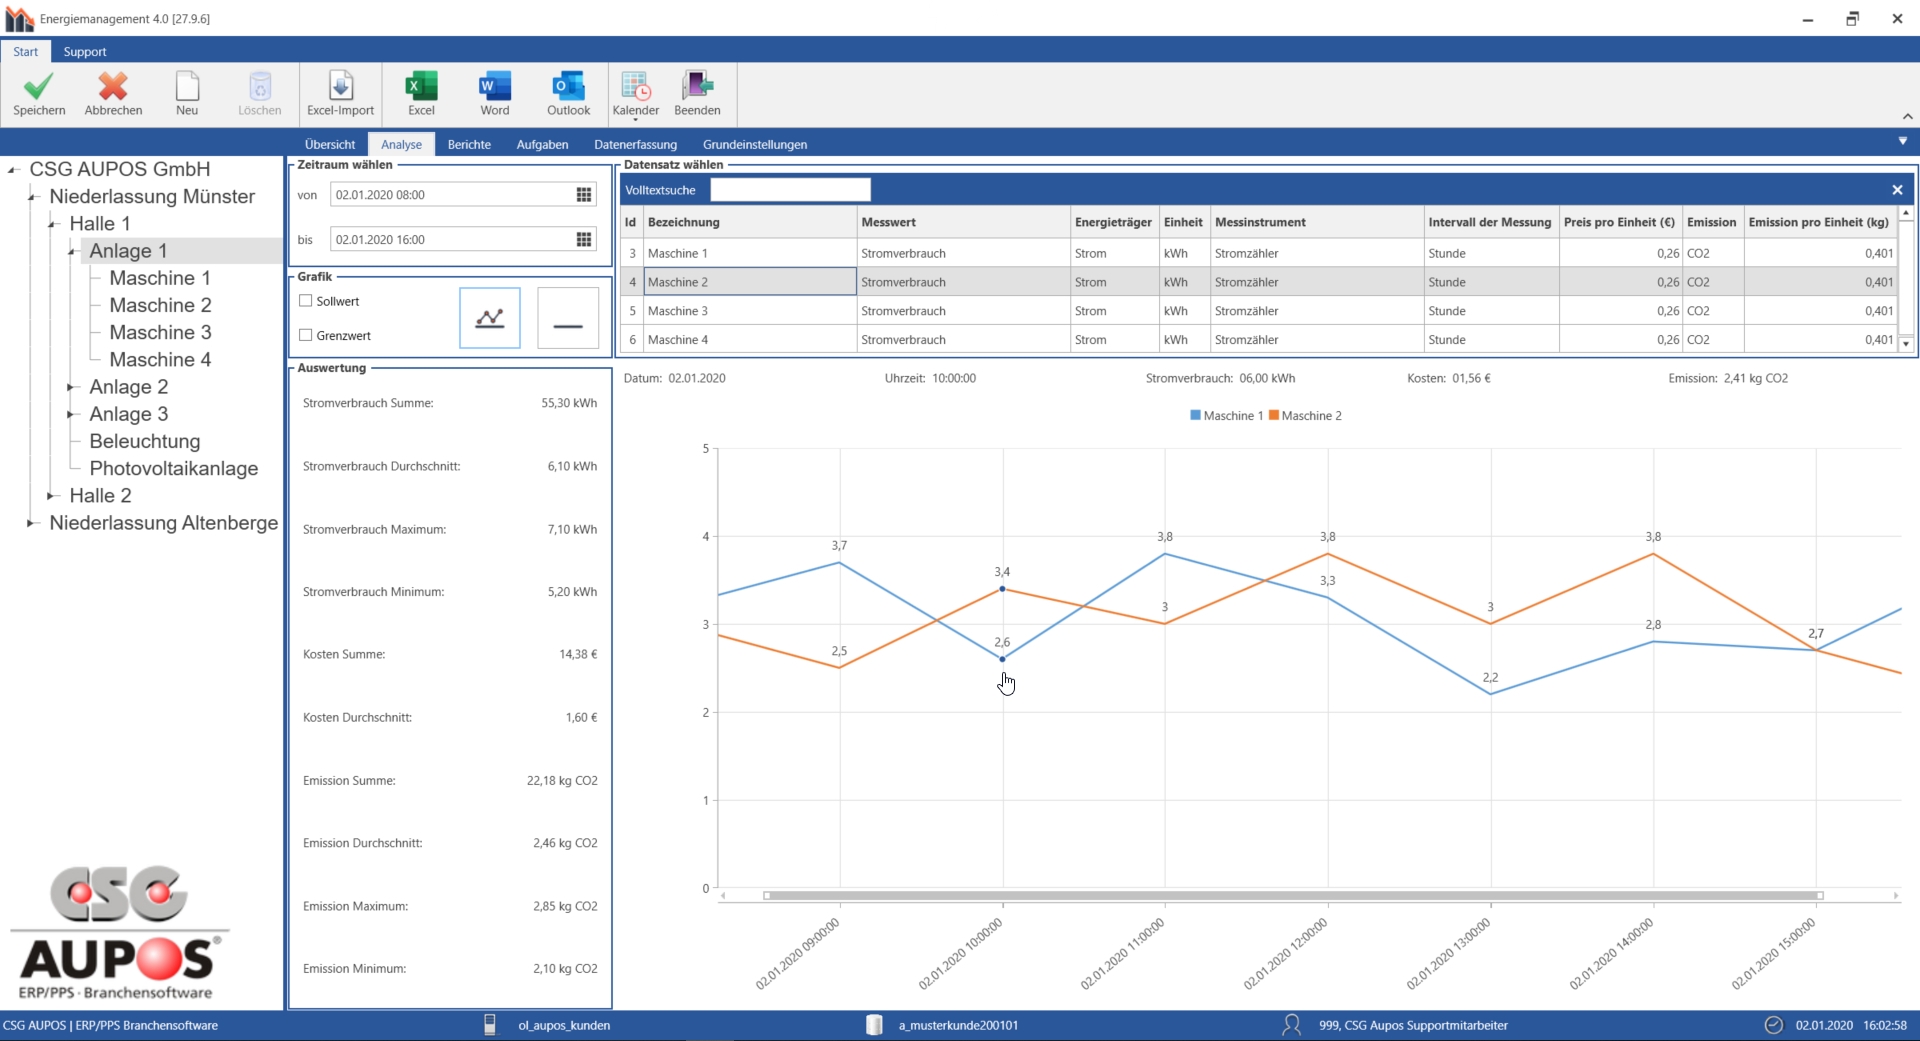Send via Outlook icon
The height and width of the screenshot is (1041, 1920).
[568, 87]
